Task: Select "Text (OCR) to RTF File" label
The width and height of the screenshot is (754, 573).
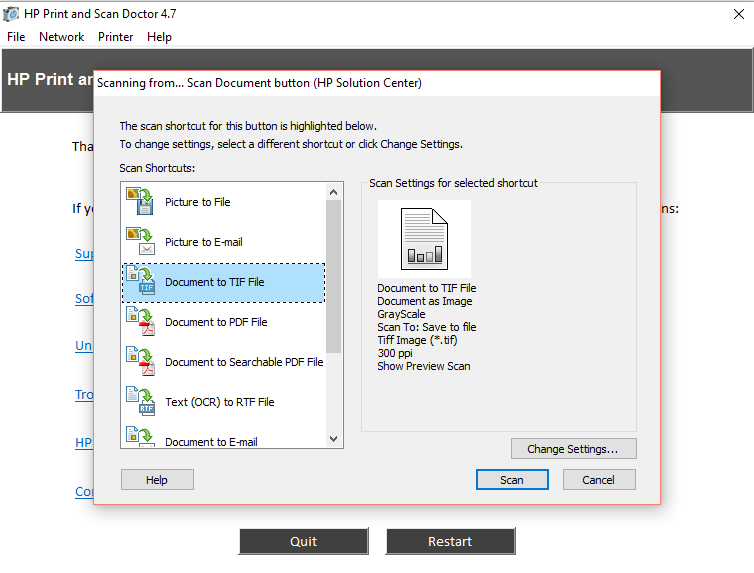Action: point(220,402)
